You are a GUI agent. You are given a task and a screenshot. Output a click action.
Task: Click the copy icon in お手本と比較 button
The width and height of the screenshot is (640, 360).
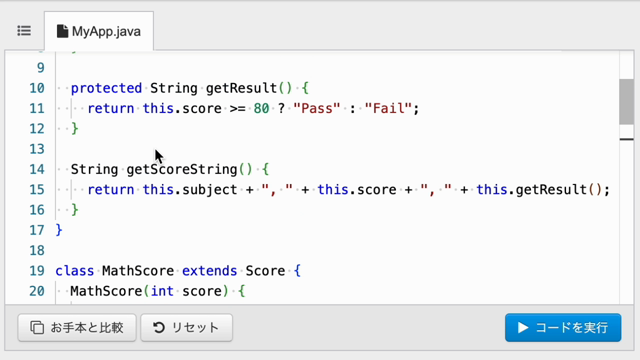pos(37,327)
